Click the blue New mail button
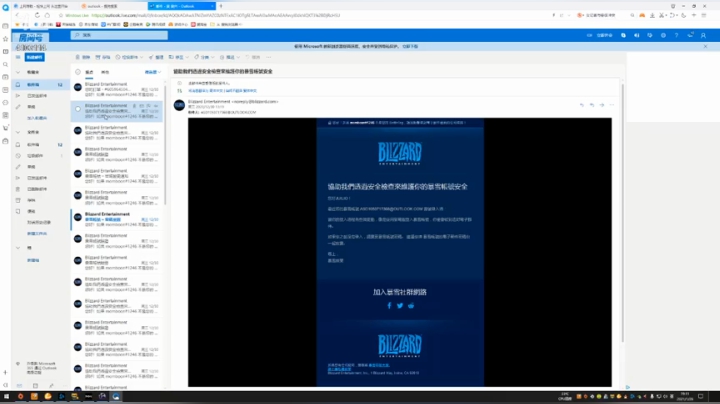 point(34,57)
